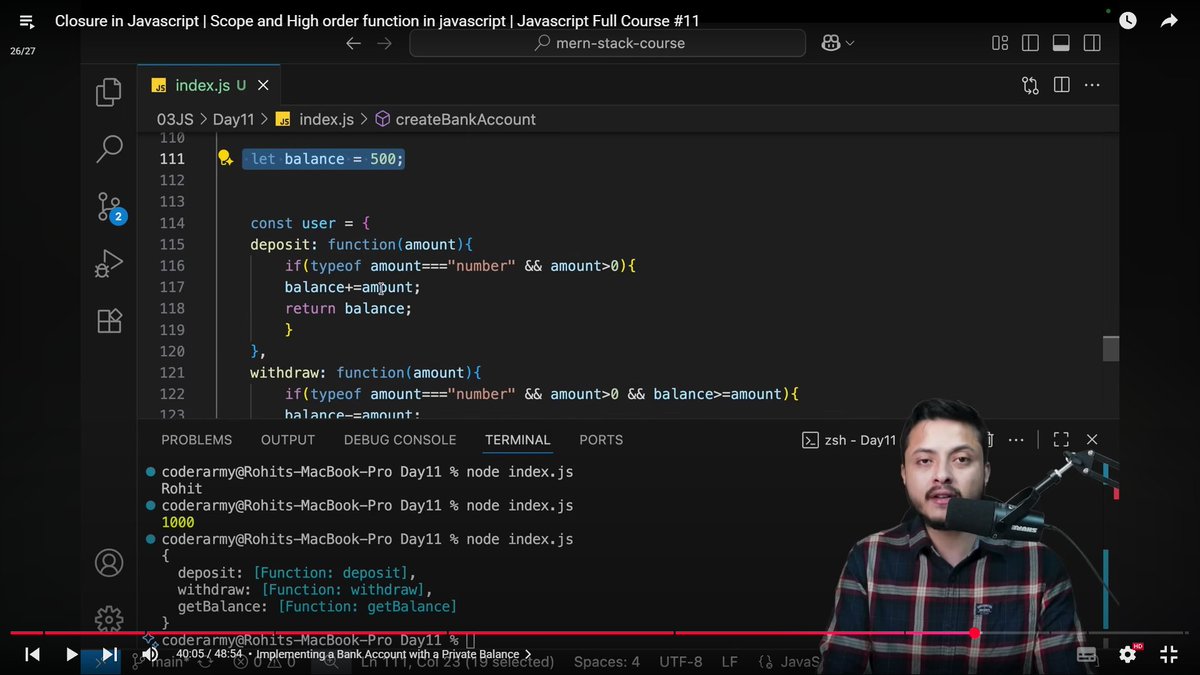Select the index.js editor tab
Screen dimensions: 1200x675
point(209,85)
